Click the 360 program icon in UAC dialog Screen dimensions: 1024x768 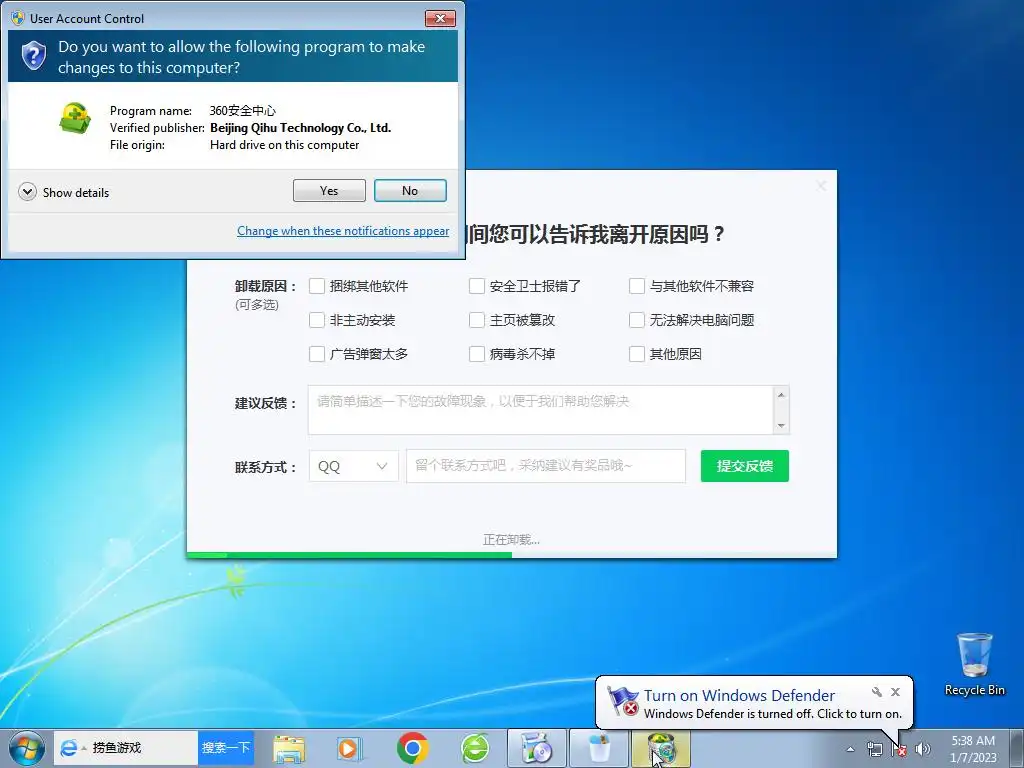click(x=74, y=118)
